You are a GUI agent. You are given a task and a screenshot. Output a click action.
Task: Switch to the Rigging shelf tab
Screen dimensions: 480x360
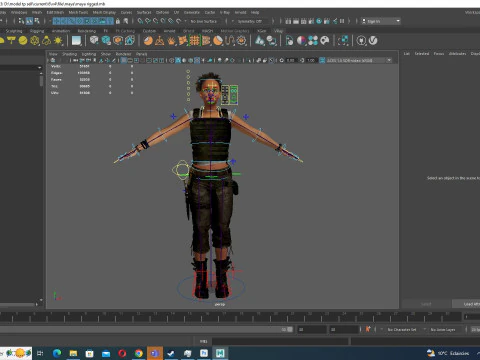click(37, 31)
